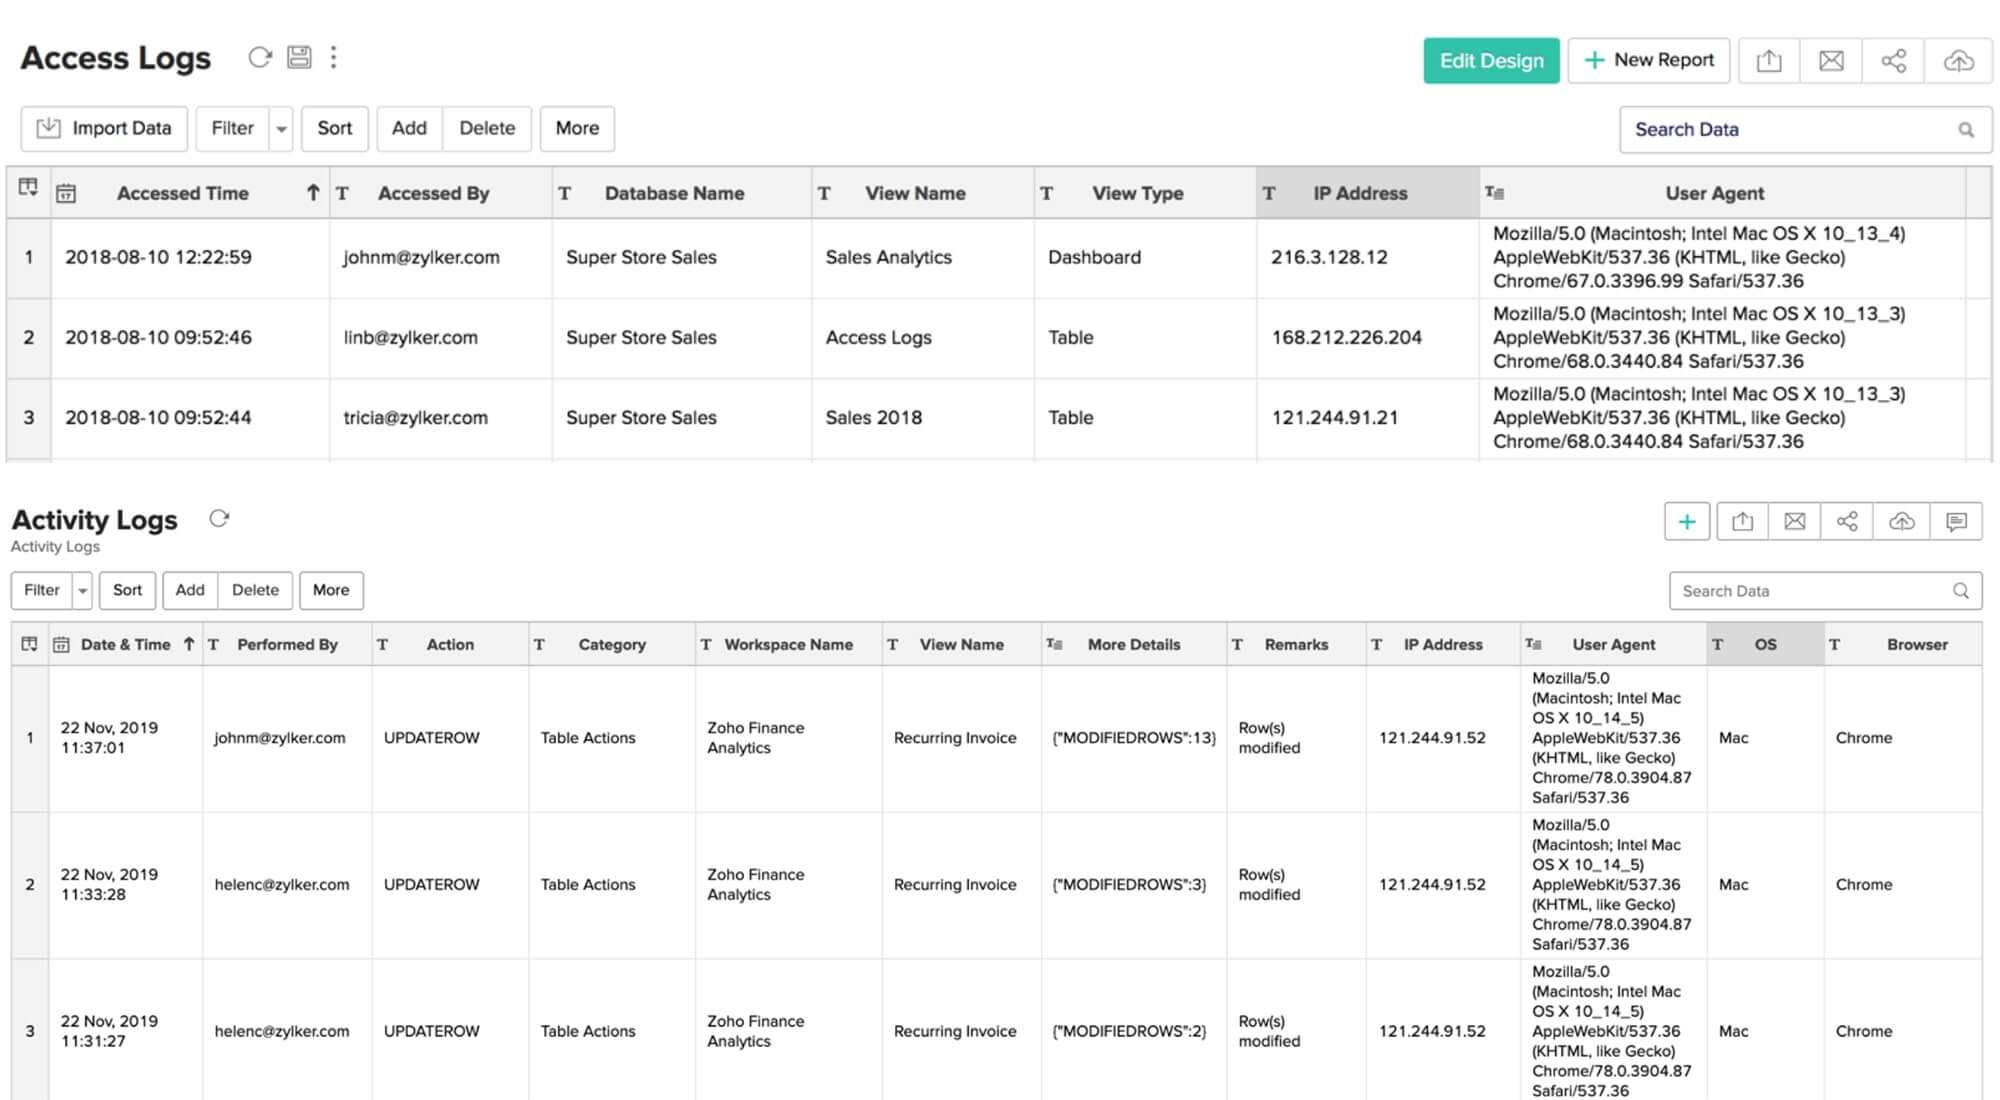This screenshot has width=2000, height=1100.
Task: Click the green plus icon in Activity Logs
Action: [1687, 522]
